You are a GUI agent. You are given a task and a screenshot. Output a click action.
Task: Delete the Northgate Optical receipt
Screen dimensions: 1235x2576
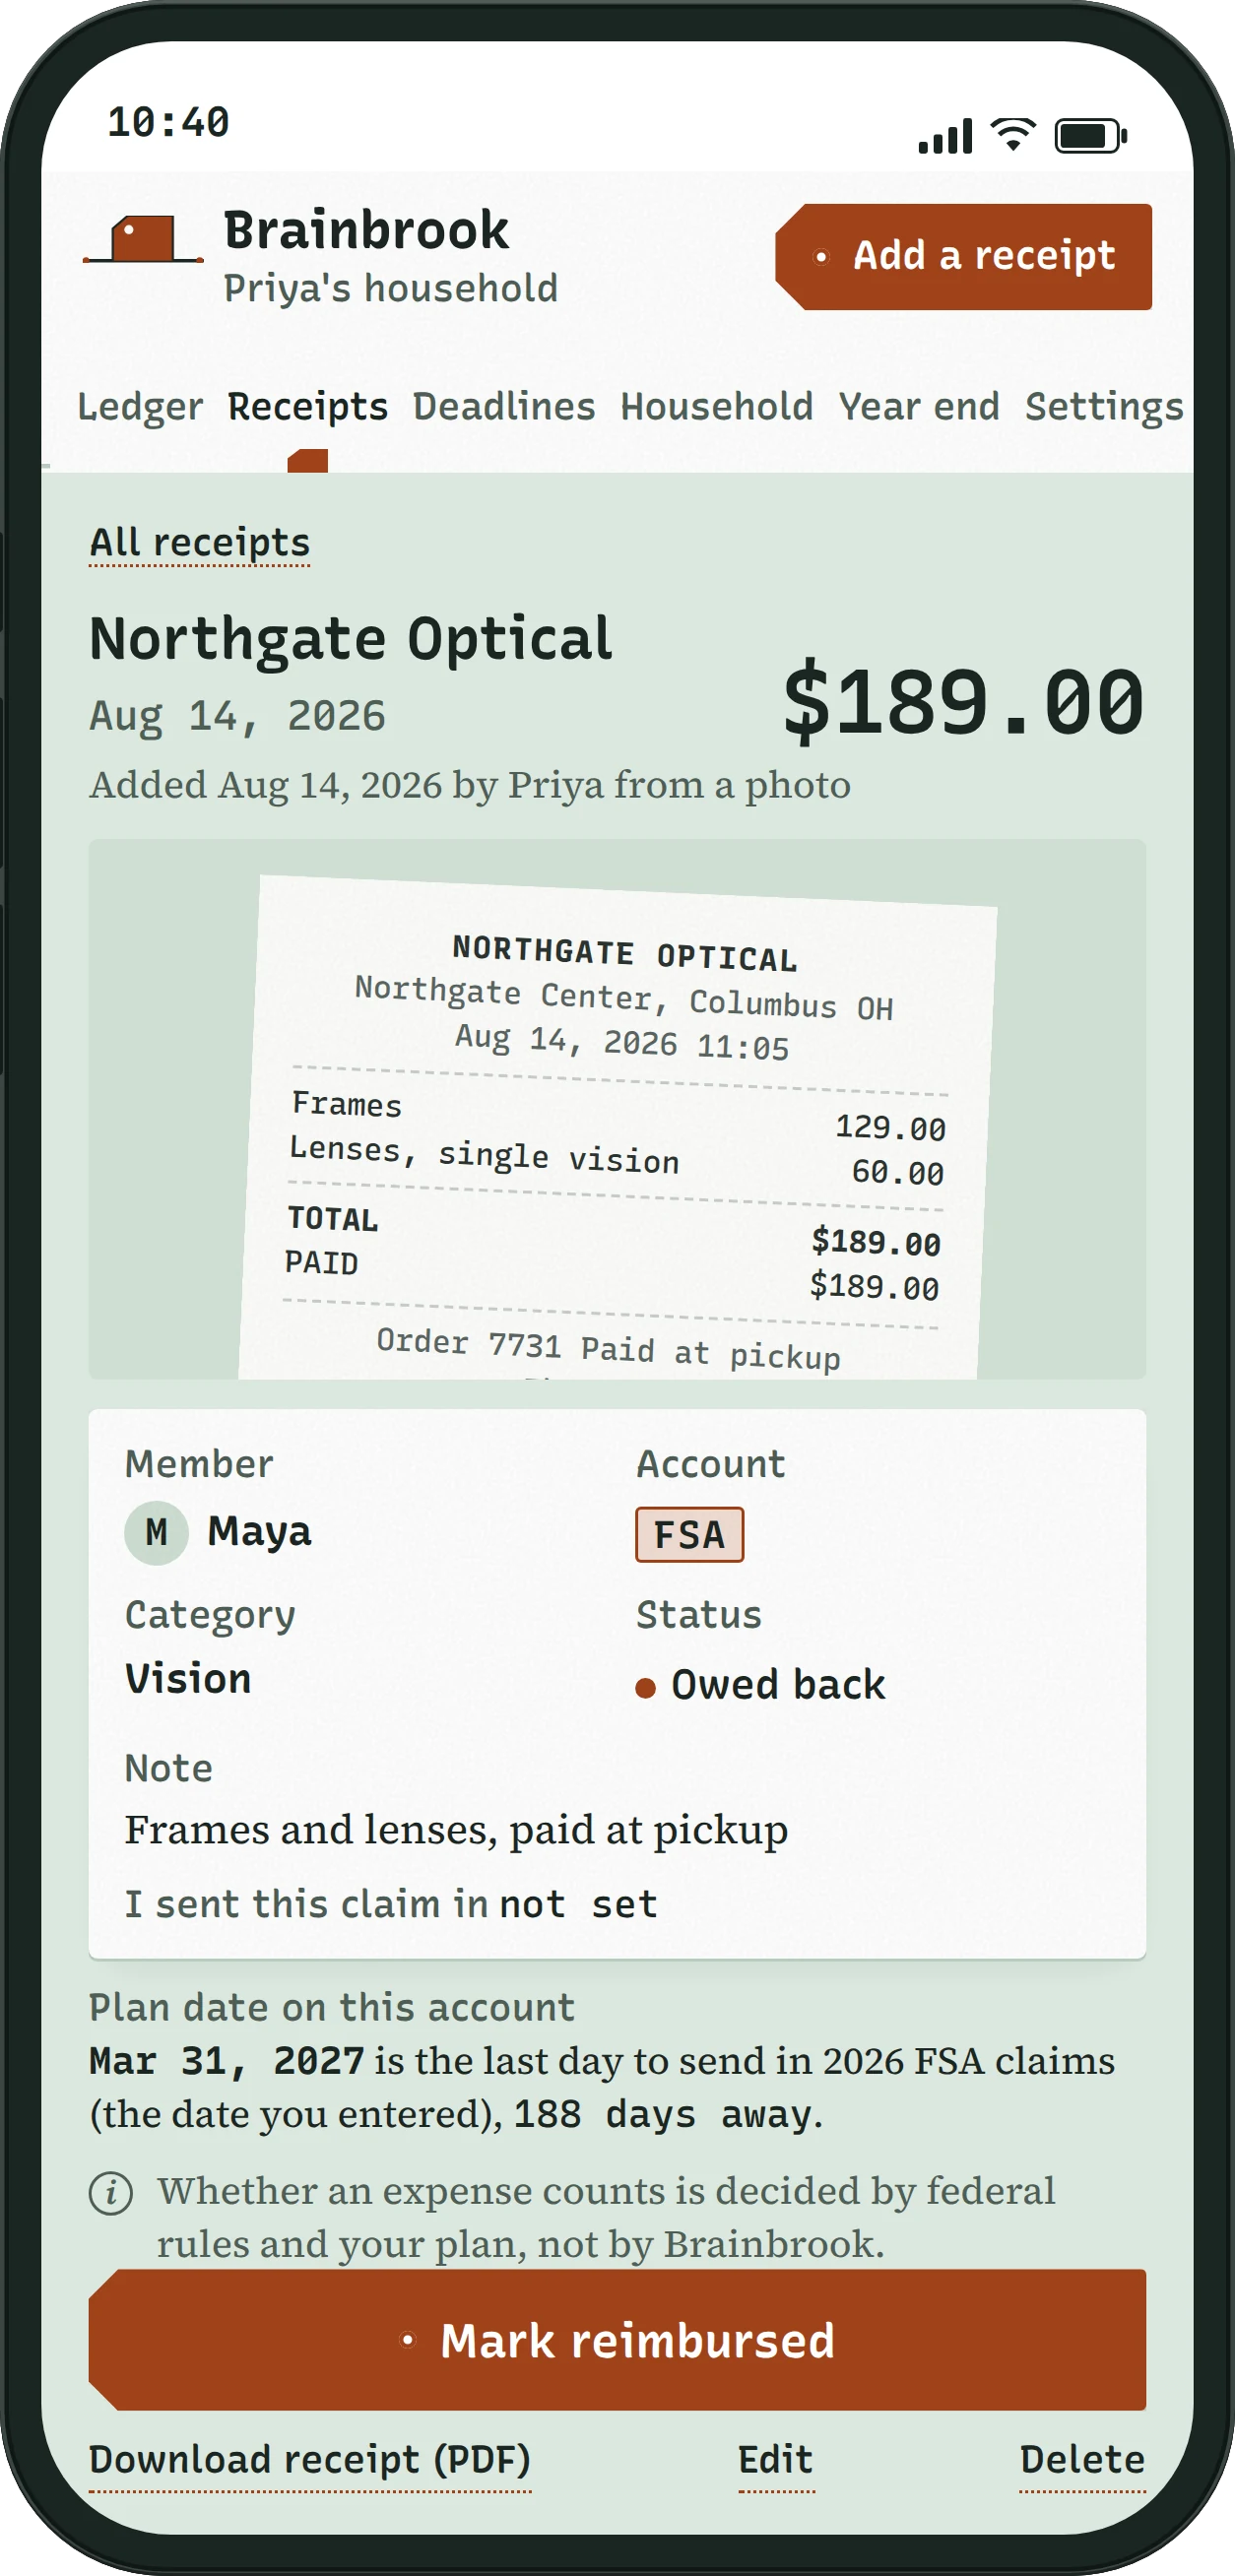pos(1082,2461)
